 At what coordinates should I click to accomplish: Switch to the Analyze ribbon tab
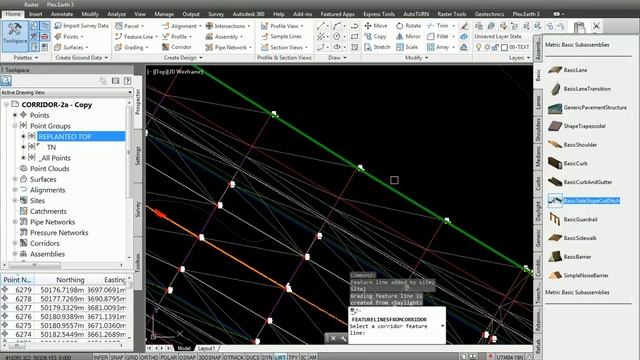tap(116, 14)
